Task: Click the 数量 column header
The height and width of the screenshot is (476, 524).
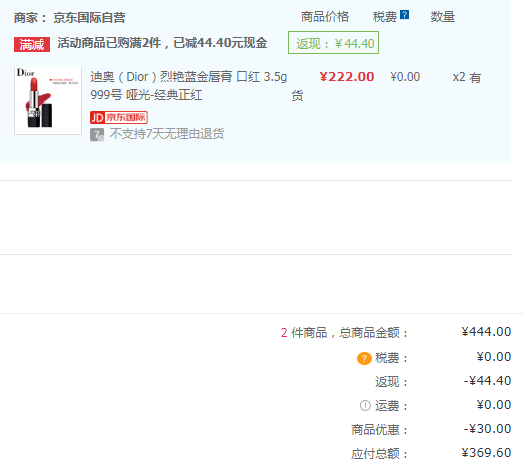Action: click(442, 17)
